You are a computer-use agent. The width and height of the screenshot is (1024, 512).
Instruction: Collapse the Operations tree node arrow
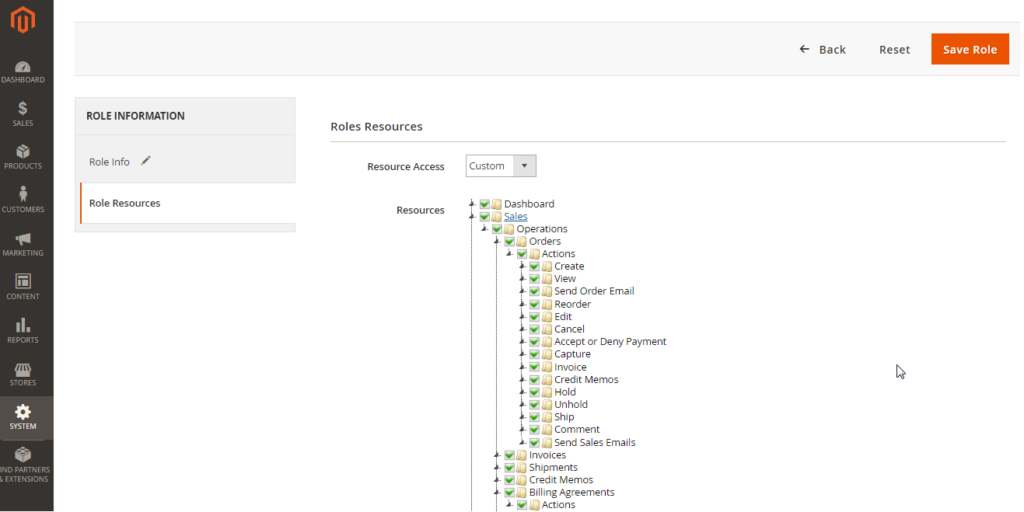point(485,229)
